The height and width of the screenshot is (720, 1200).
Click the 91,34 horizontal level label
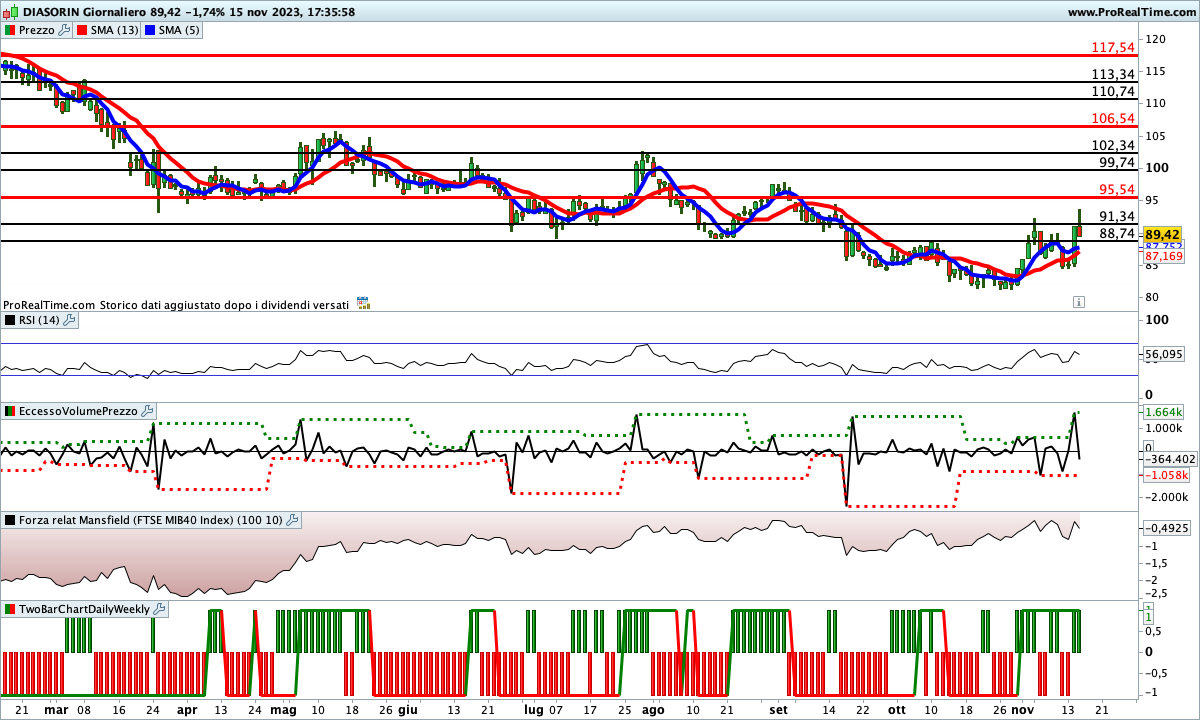[x=1117, y=216]
